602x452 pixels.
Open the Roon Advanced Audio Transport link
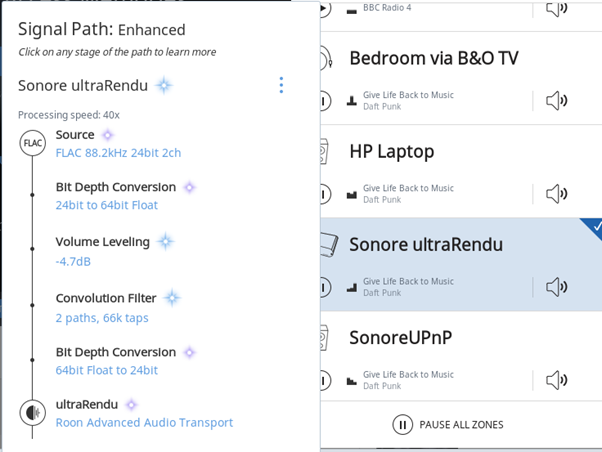pos(144,422)
